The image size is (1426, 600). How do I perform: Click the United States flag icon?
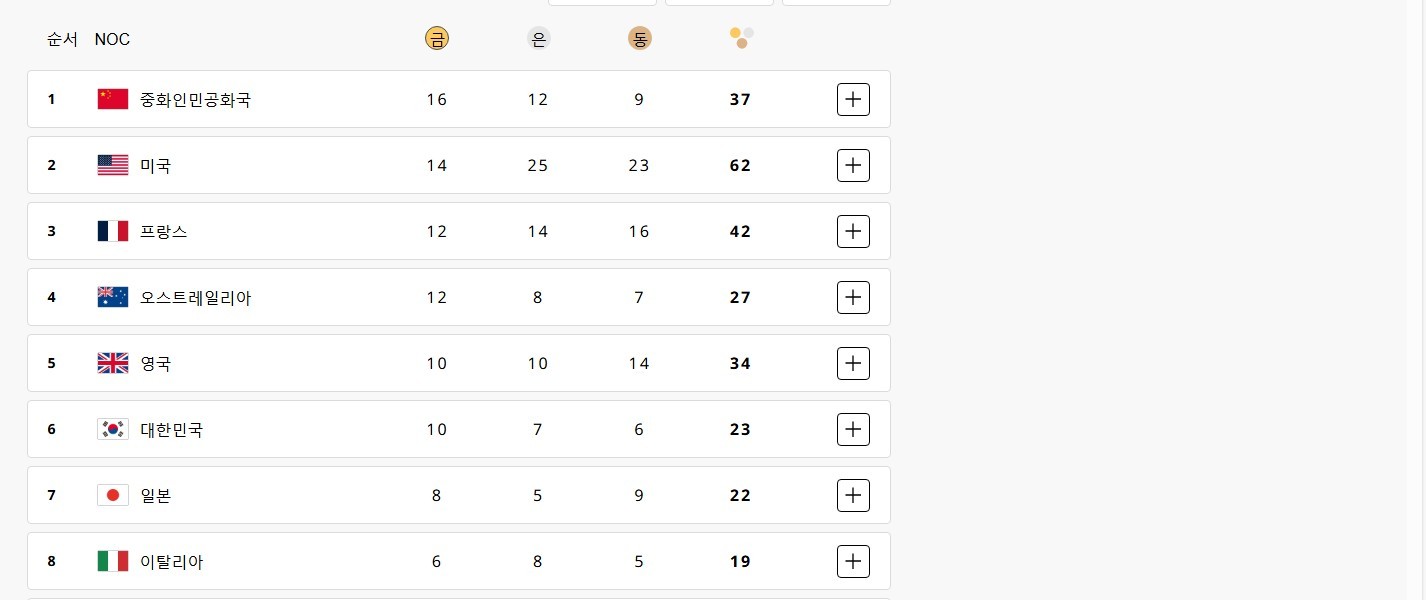[x=113, y=165]
